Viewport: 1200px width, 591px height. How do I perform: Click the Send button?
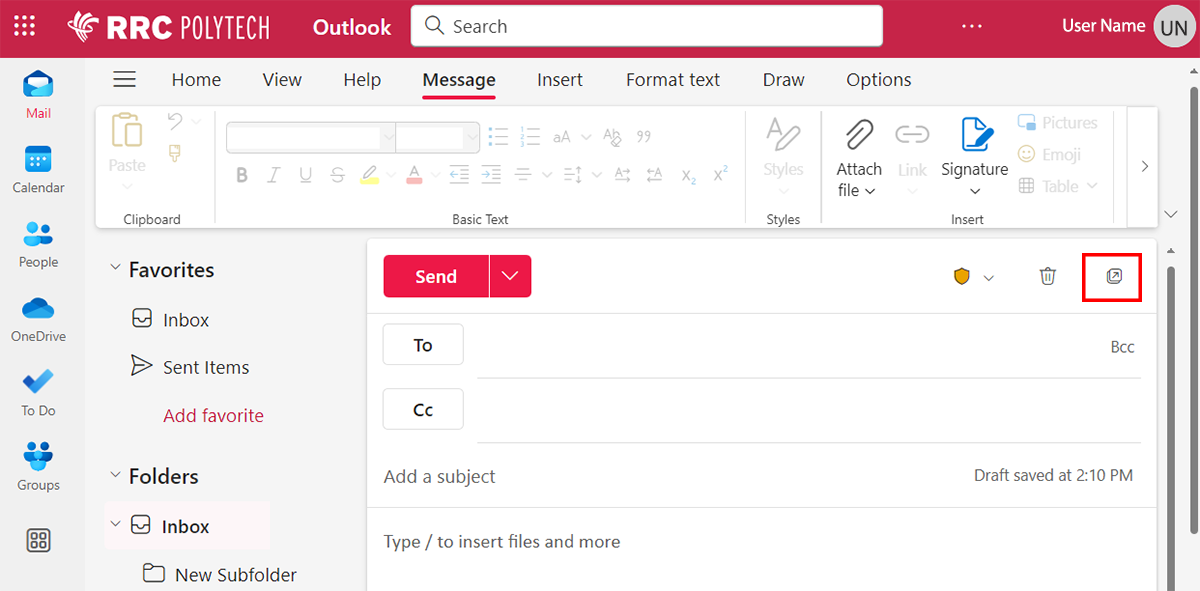[436, 277]
